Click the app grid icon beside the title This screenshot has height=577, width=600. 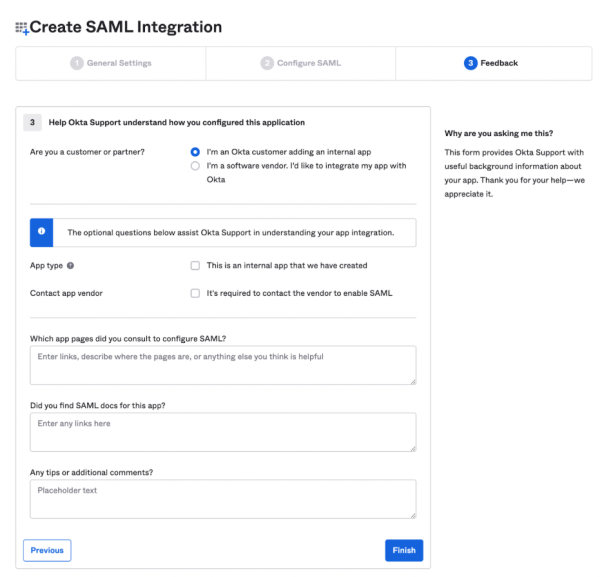(21, 28)
